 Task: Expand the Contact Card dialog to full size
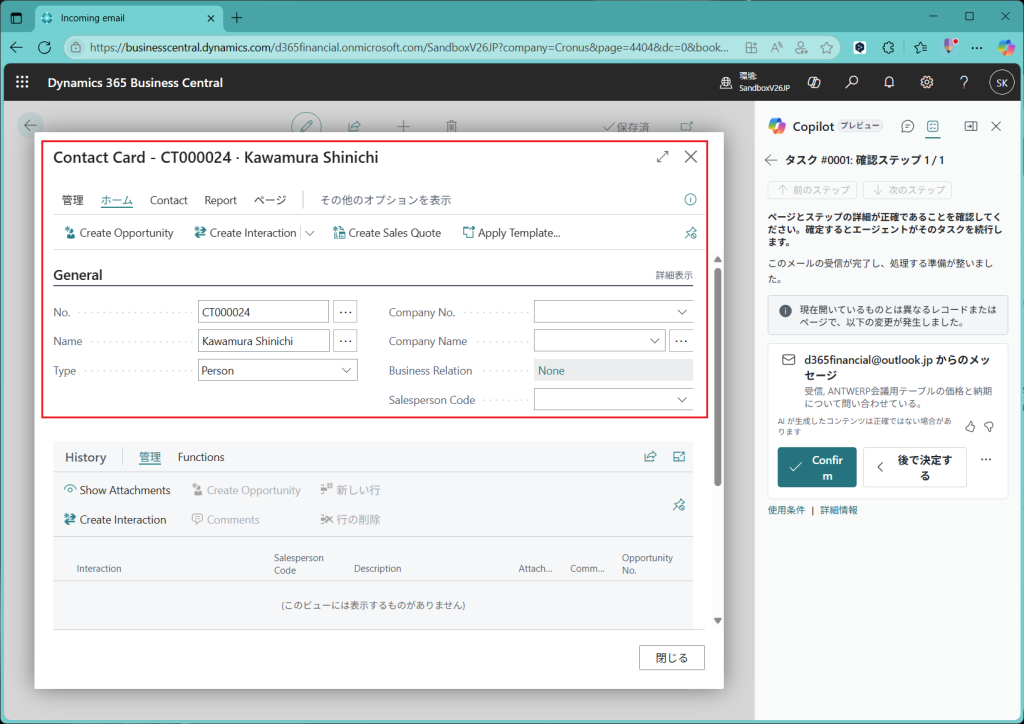pos(662,157)
